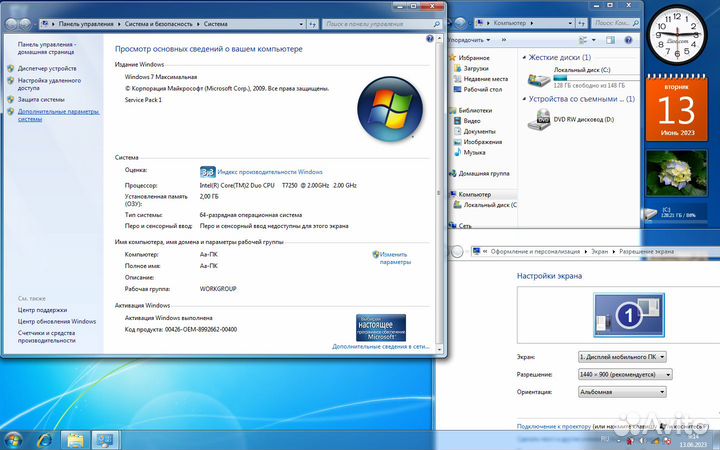
Task: Open the Organize dropdown in Computer window
Action: [469, 40]
